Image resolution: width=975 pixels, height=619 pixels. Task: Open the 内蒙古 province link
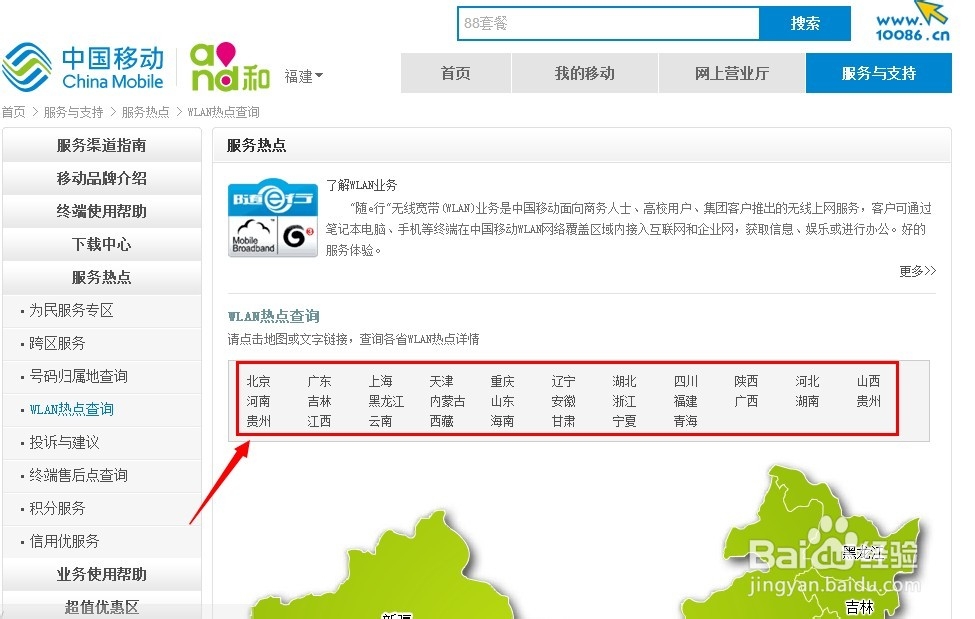coord(447,401)
